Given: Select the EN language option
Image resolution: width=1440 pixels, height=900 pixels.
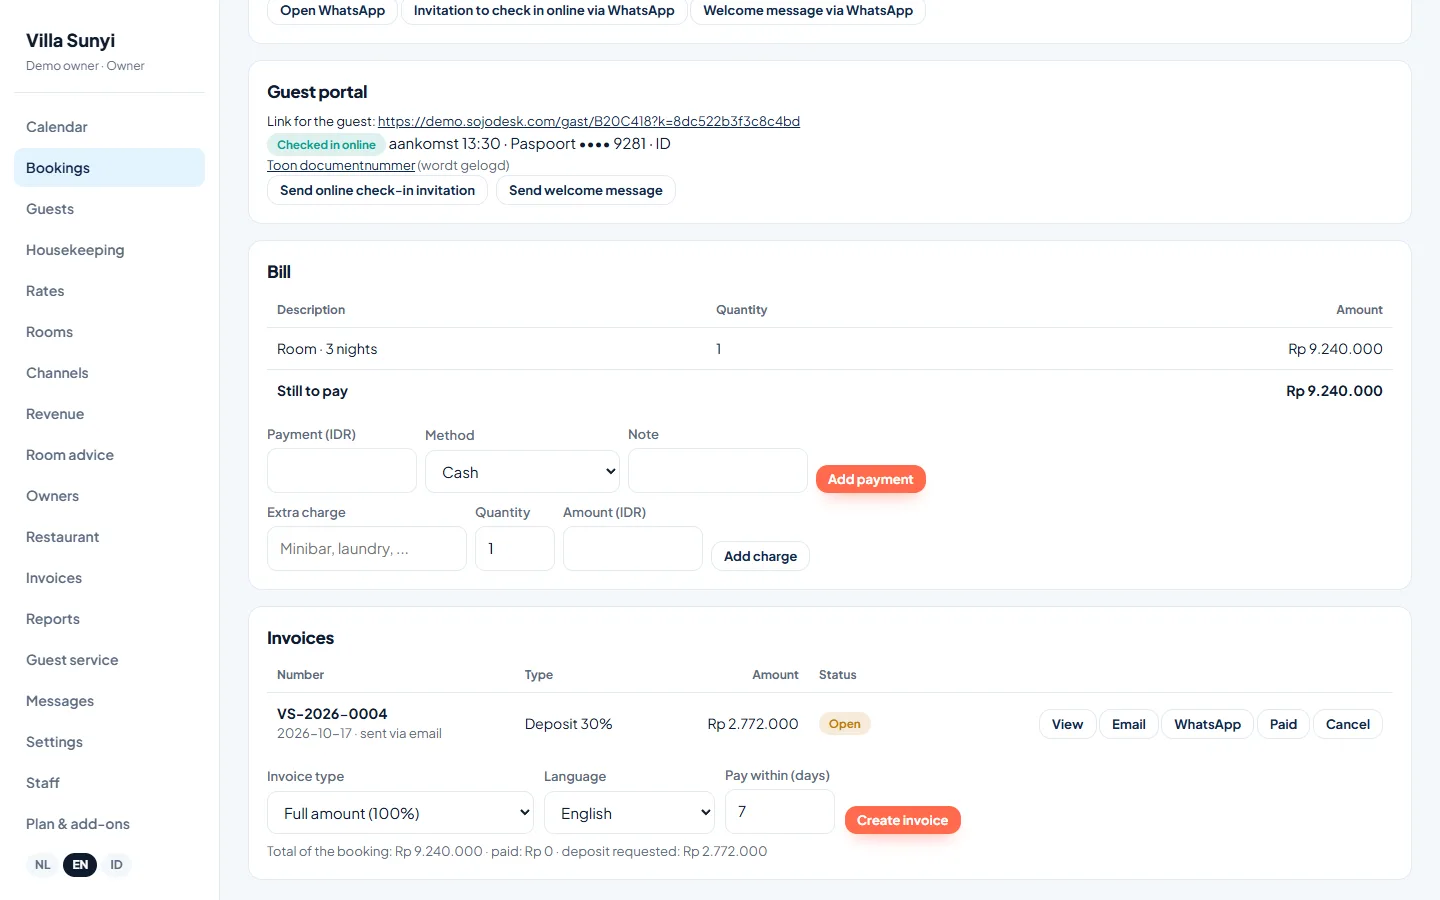Looking at the screenshot, I should click(80, 865).
